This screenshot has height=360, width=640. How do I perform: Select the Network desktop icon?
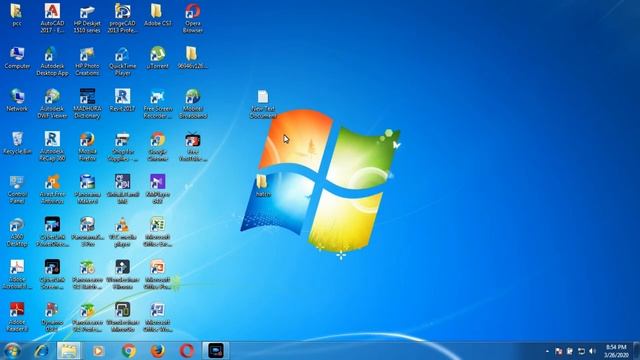click(17, 100)
